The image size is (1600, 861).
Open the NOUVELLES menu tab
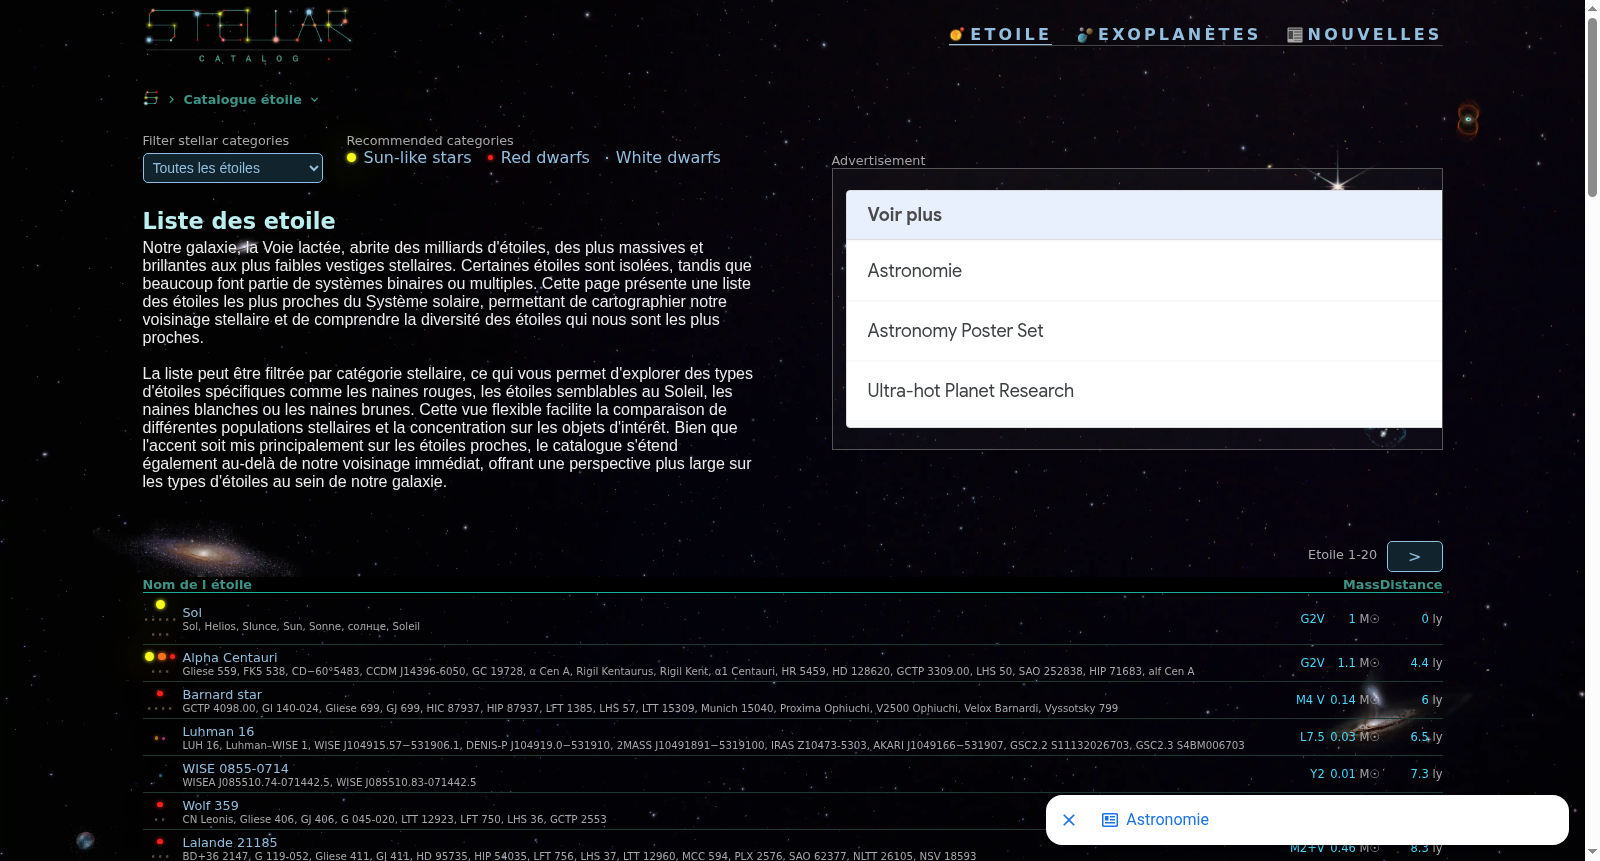coord(1364,34)
